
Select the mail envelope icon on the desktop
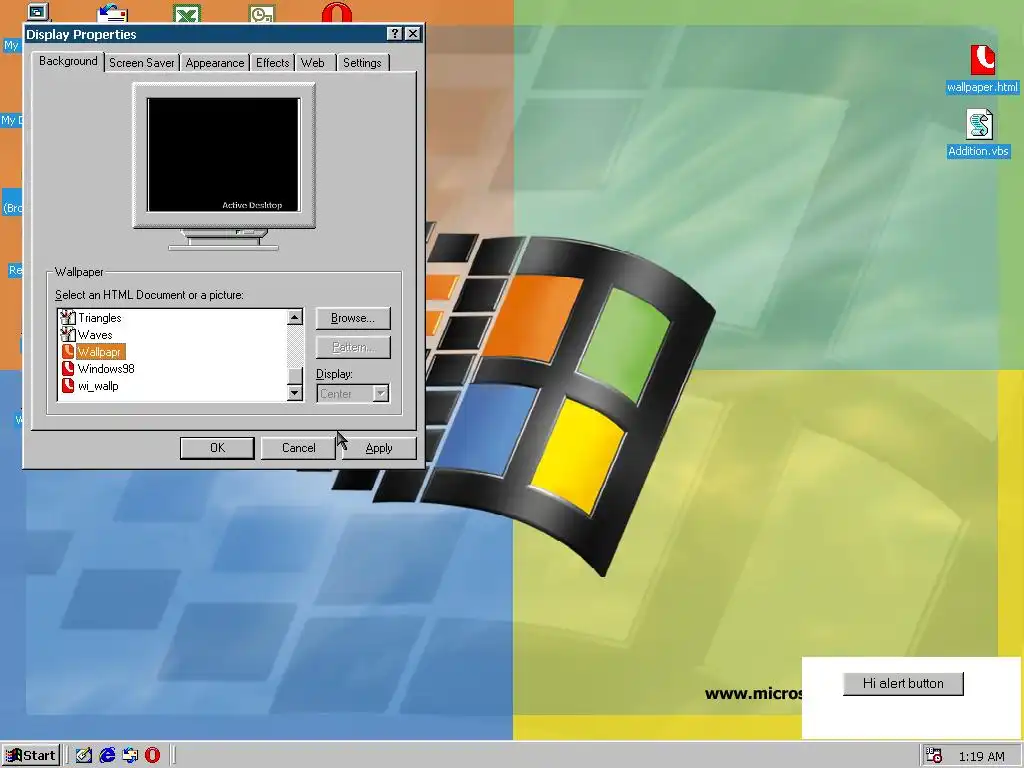tap(112, 13)
